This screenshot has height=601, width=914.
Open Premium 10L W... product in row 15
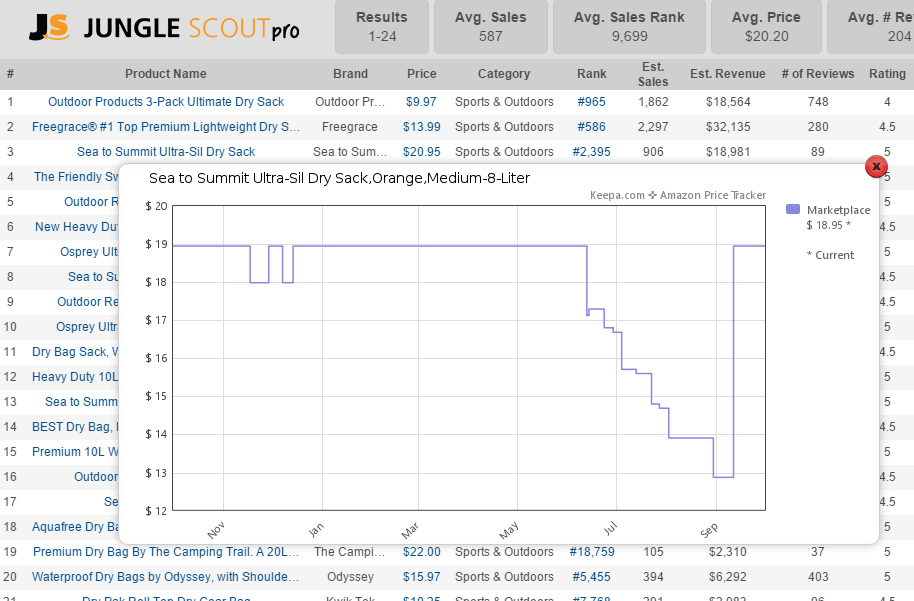click(x=75, y=452)
